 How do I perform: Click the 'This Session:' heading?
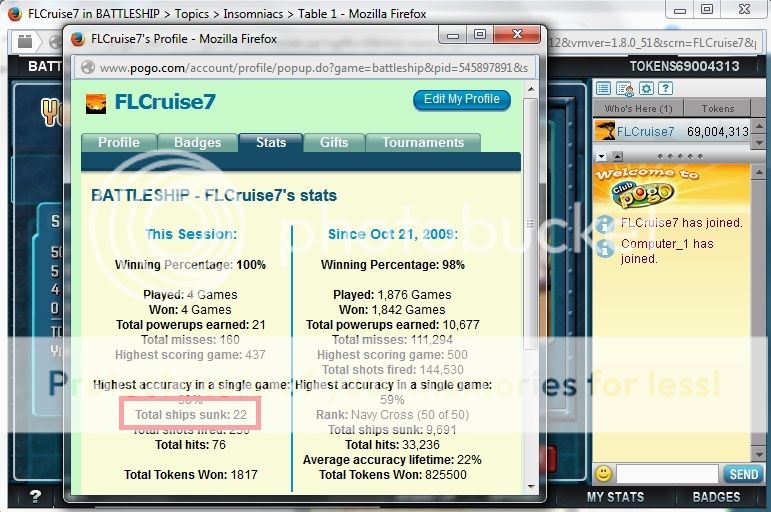pos(191,234)
